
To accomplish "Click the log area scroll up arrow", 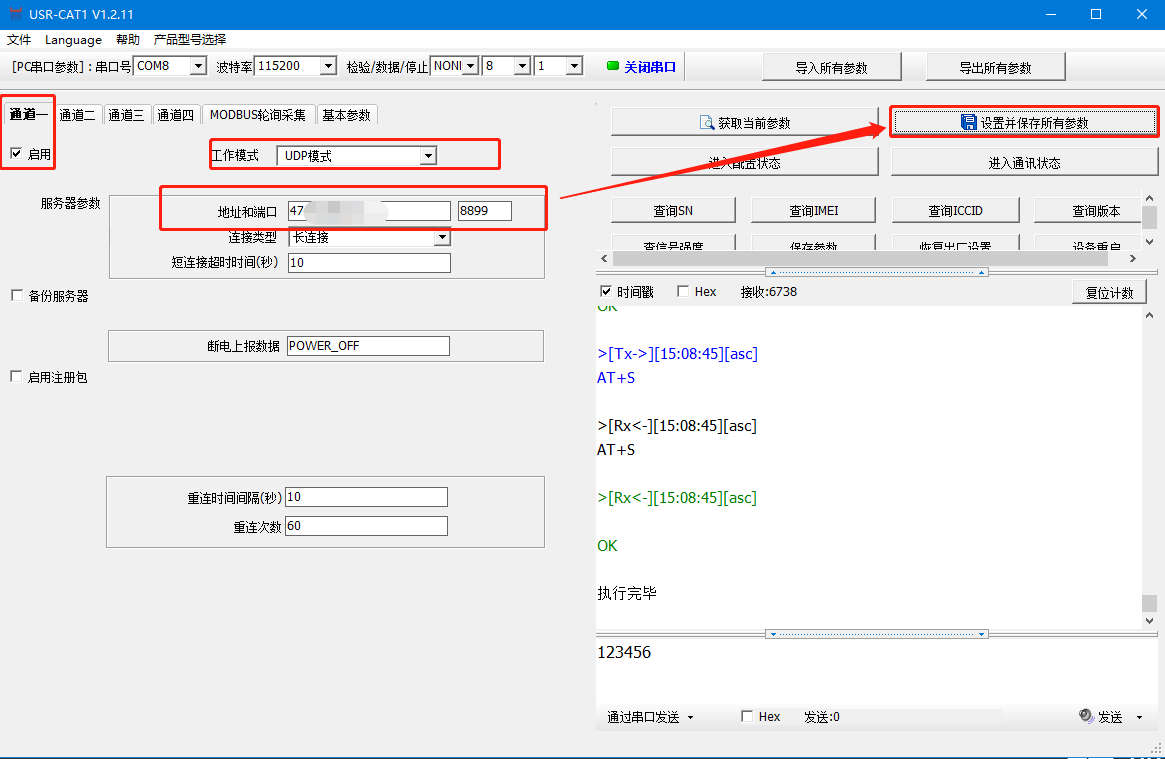I will point(1149,315).
